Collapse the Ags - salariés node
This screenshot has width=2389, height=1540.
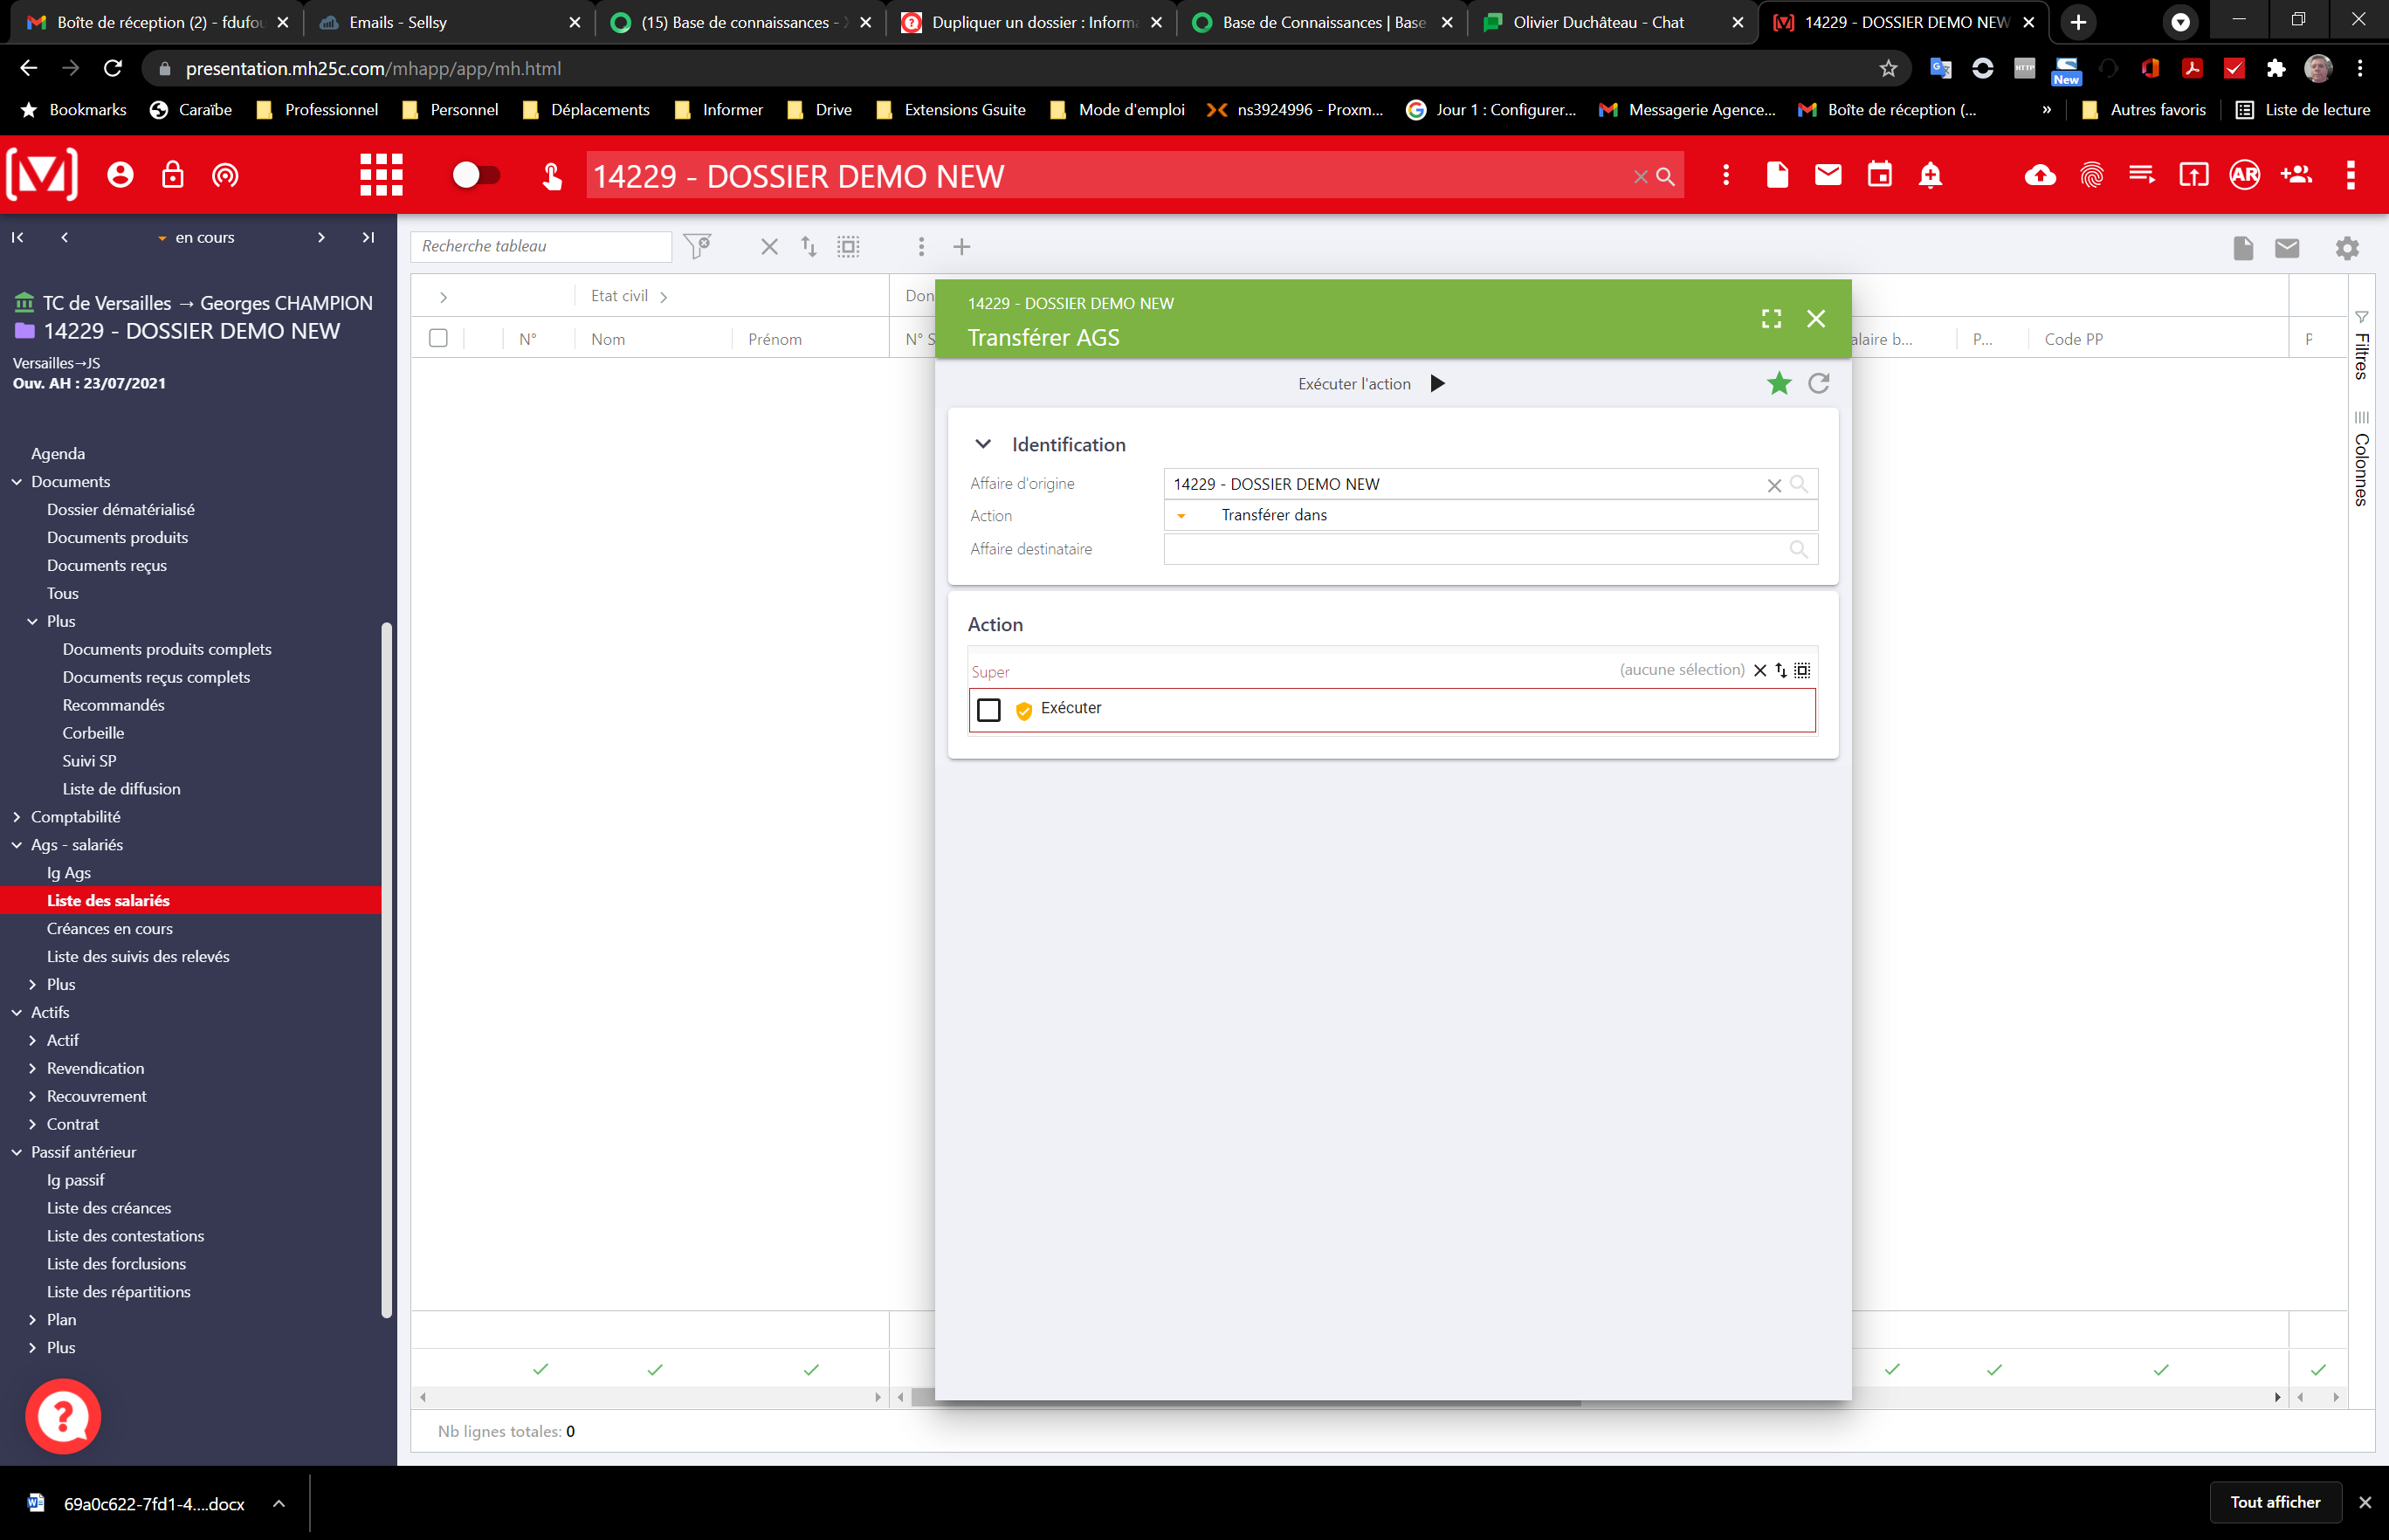[x=17, y=845]
